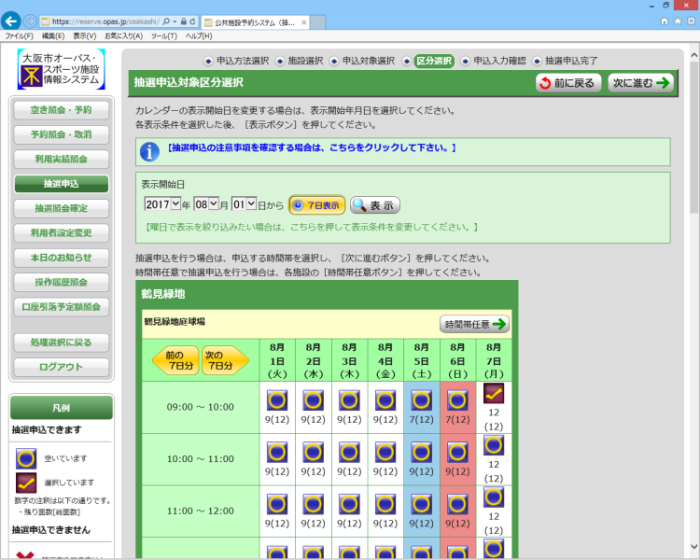700x560 pixels.
Task: Select slot 11:00 on August 2 (Wed)
Action: (313, 504)
